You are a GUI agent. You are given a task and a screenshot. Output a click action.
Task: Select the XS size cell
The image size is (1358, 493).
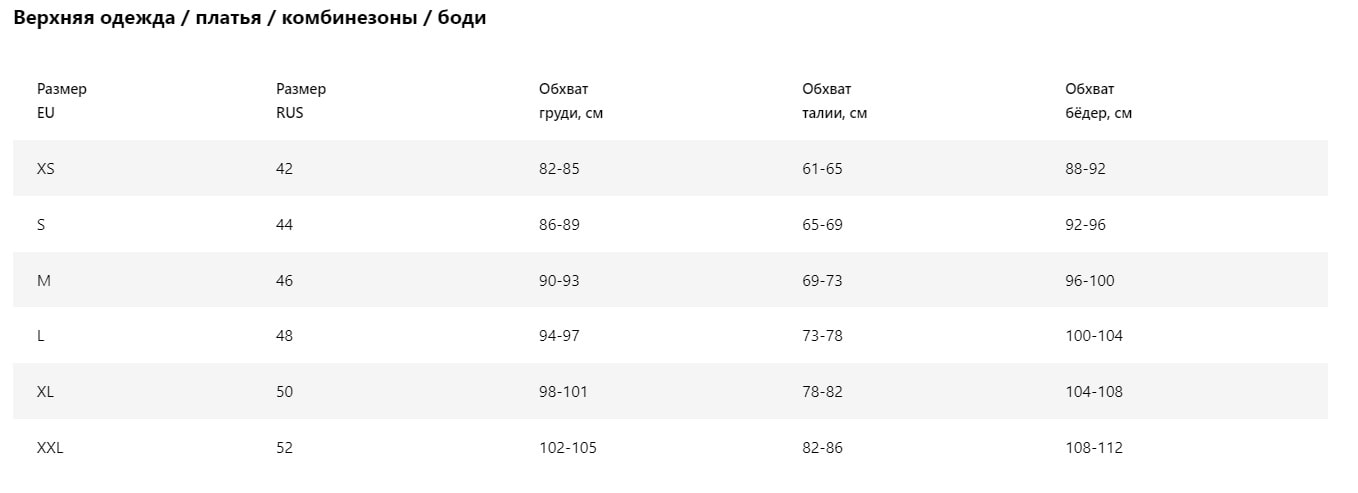[x=46, y=169]
